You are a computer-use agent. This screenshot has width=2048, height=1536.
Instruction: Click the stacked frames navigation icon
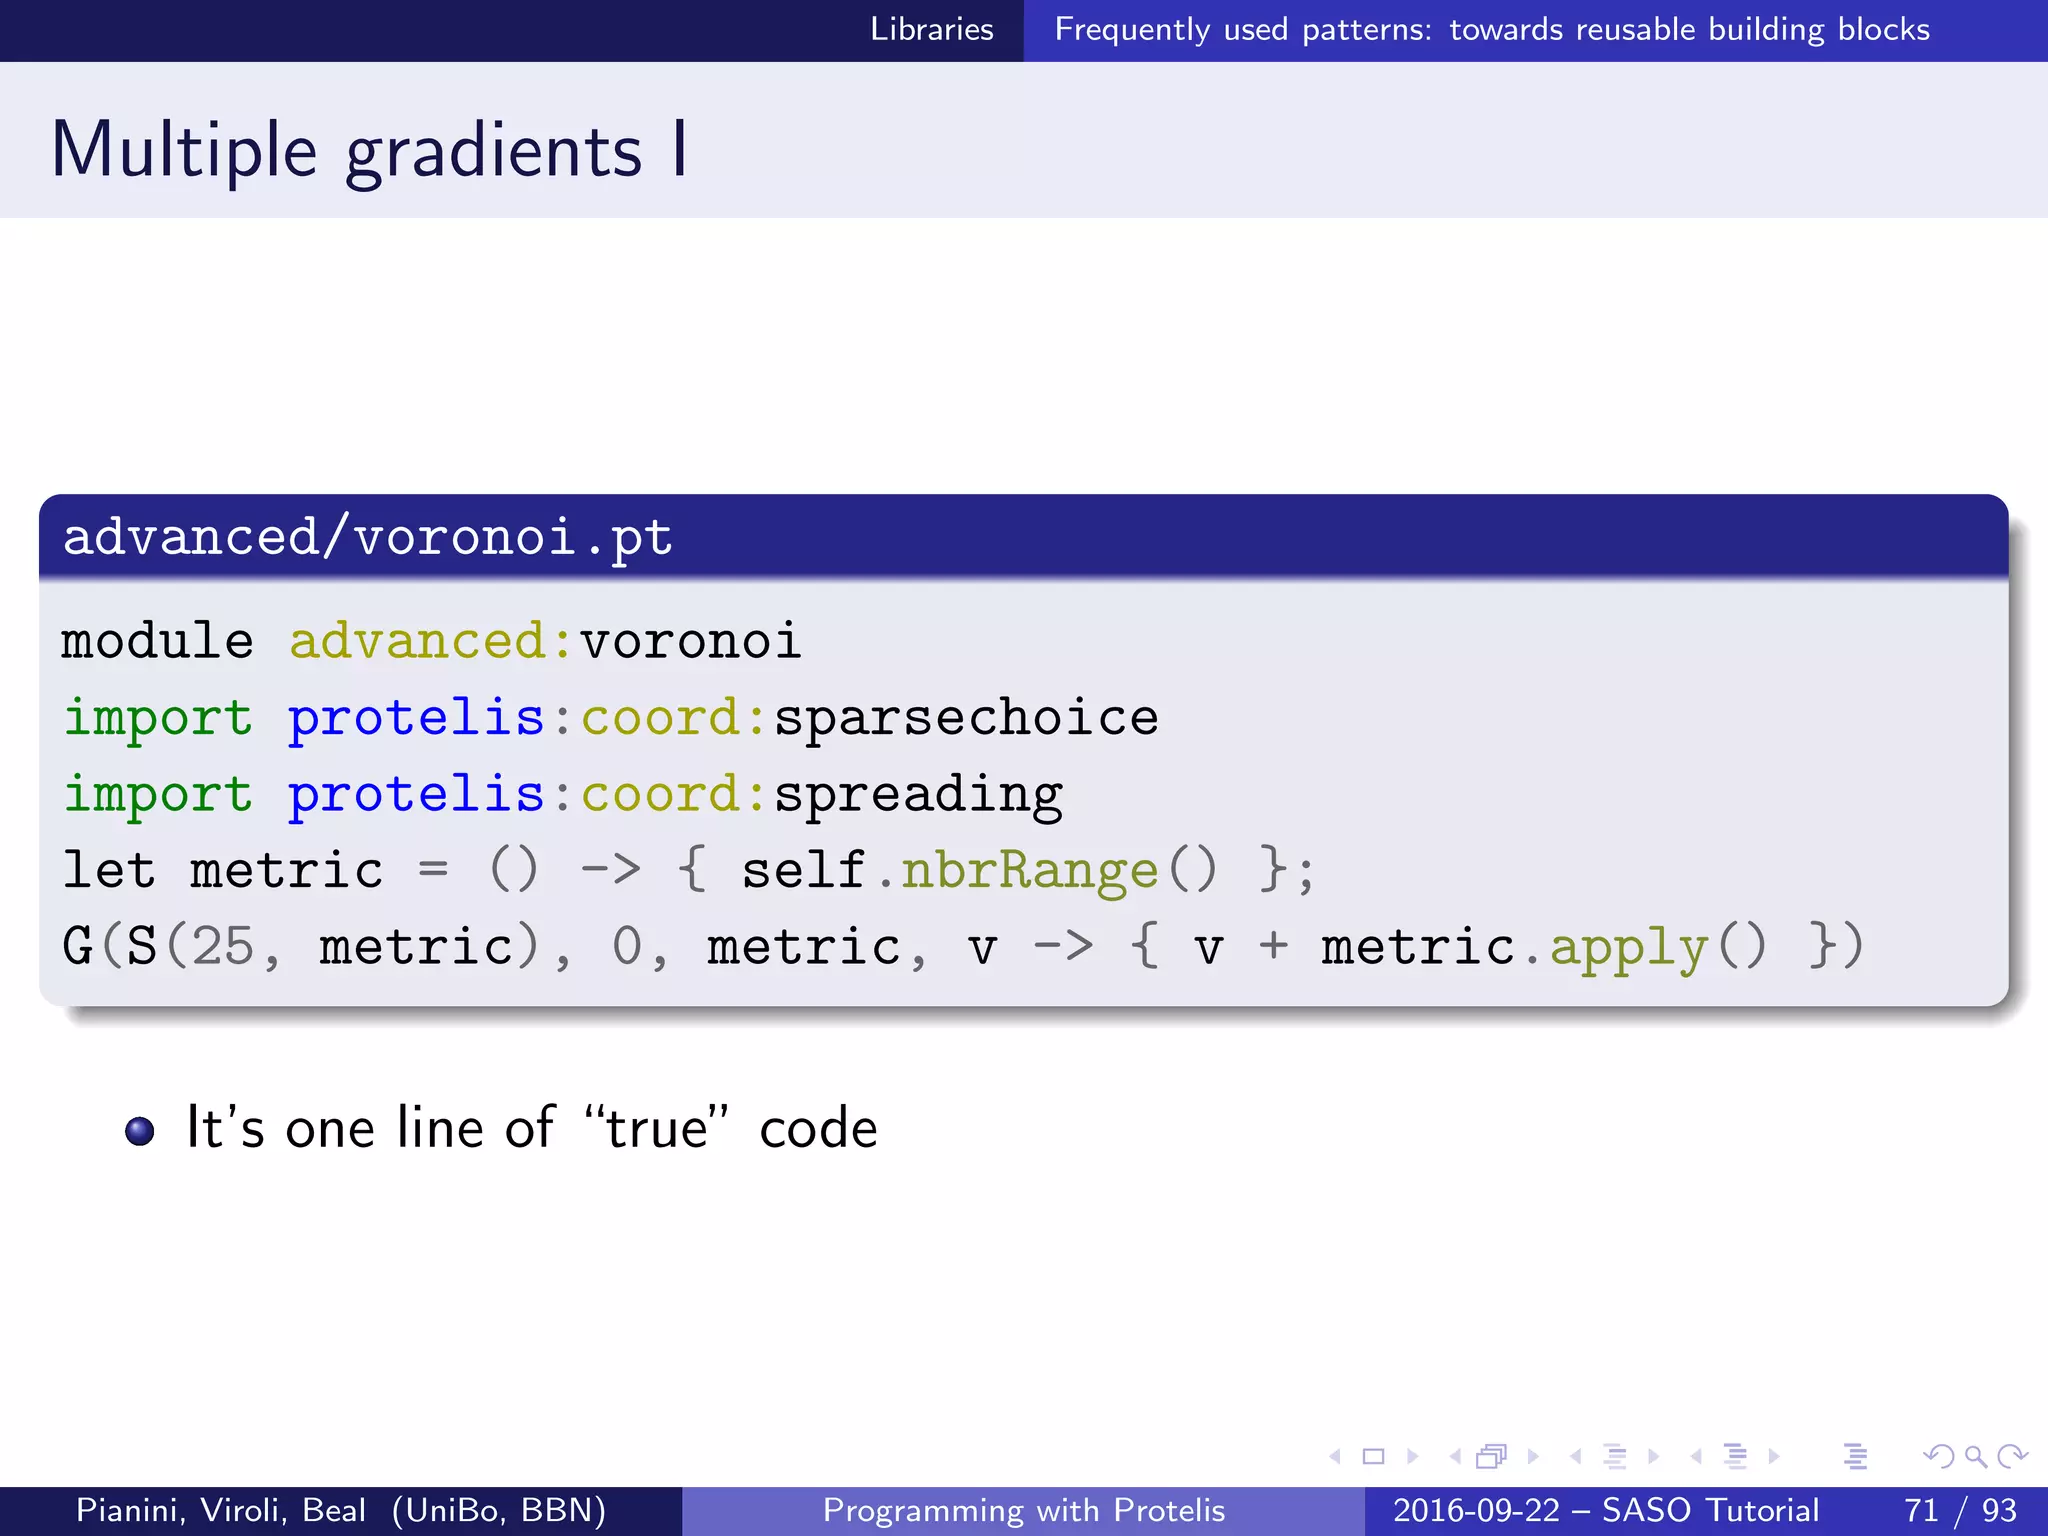(x=1491, y=1457)
